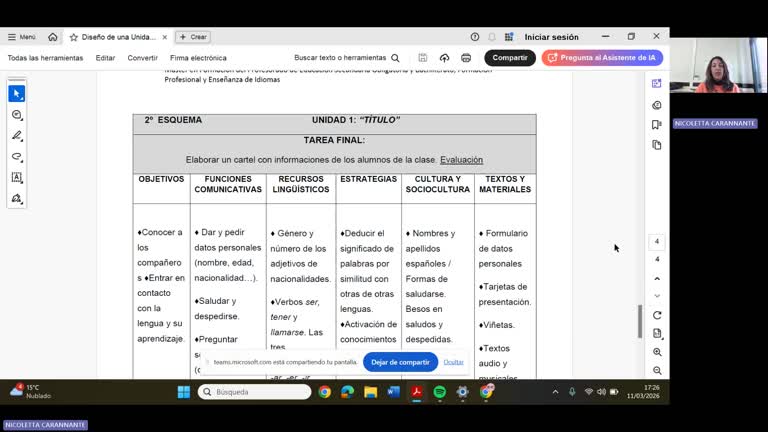
Task: Click Pregunta al Asistente de IA
Action: pyautogui.click(x=602, y=58)
